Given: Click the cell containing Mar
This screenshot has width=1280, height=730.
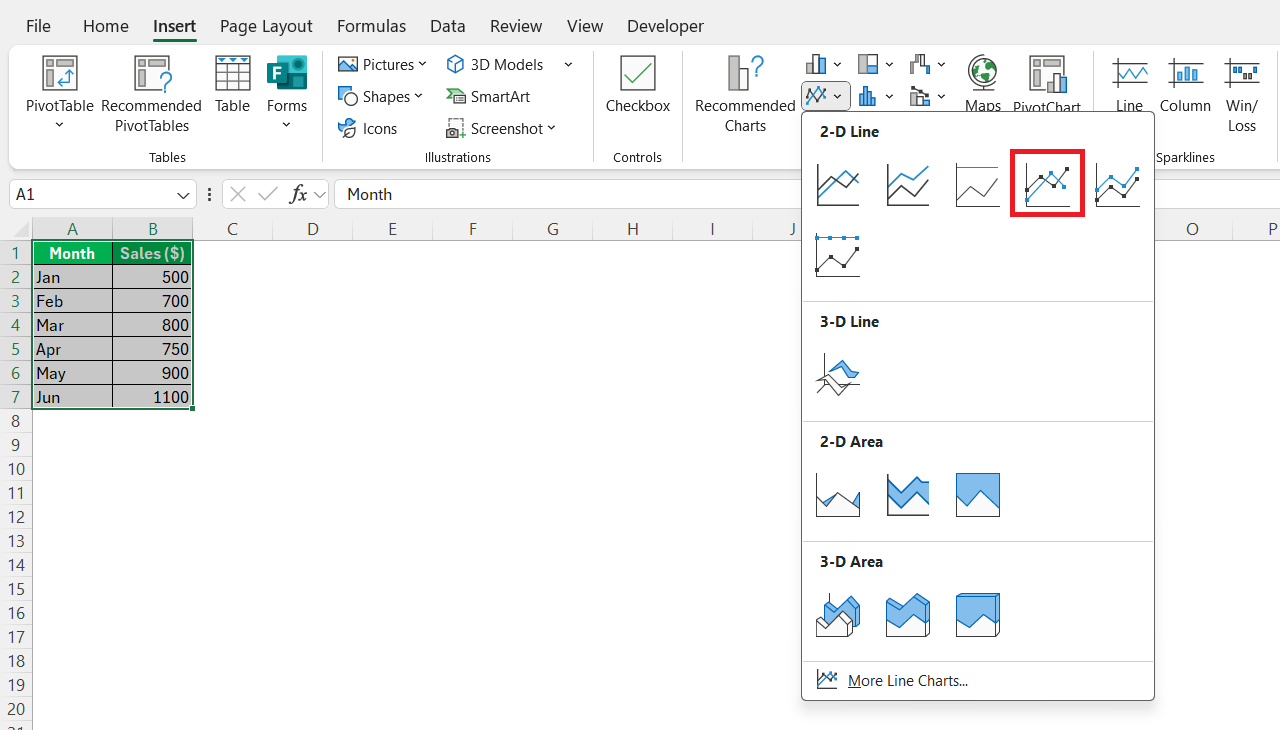Looking at the screenshot, I should pyautogui.click(x=73, y=325).
